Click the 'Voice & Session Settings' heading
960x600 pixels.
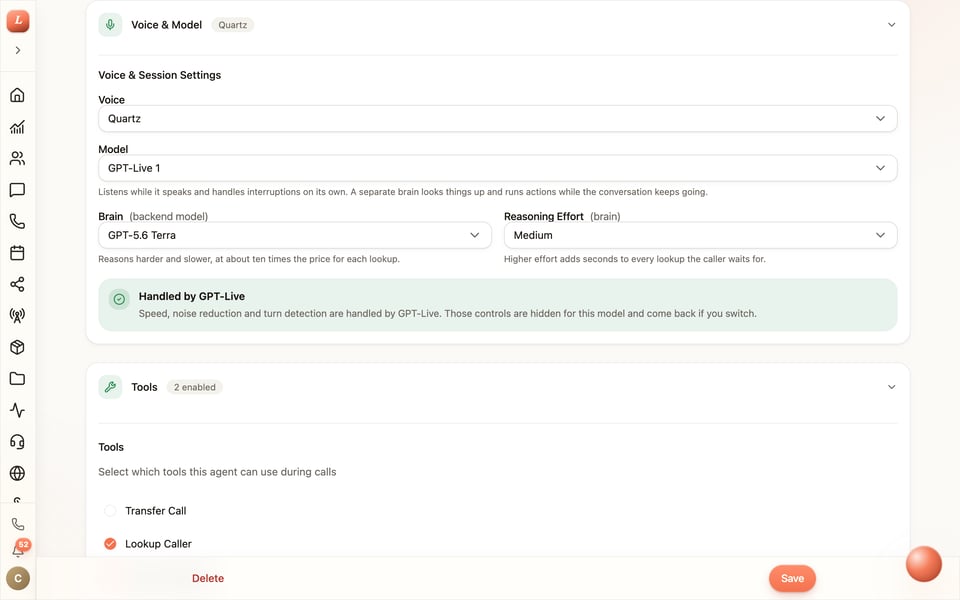pyautogui.click(x=160, y=75)
